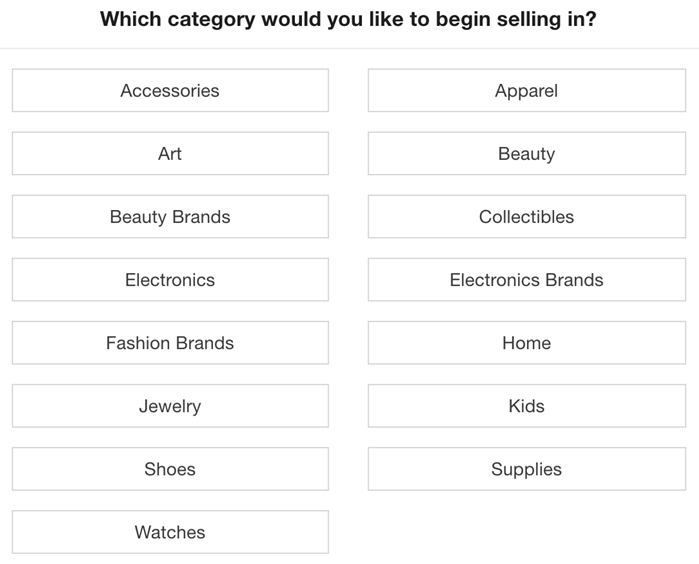This screenshot has height=564, width=699.
Task: Choose the Electronics Brands option
Action: coord(526,280)
